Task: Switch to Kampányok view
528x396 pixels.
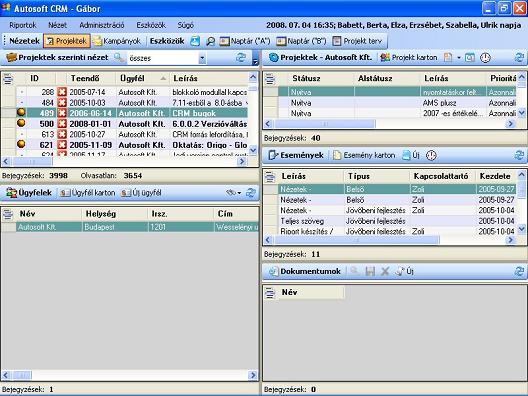Action: (x=117, y=41)
